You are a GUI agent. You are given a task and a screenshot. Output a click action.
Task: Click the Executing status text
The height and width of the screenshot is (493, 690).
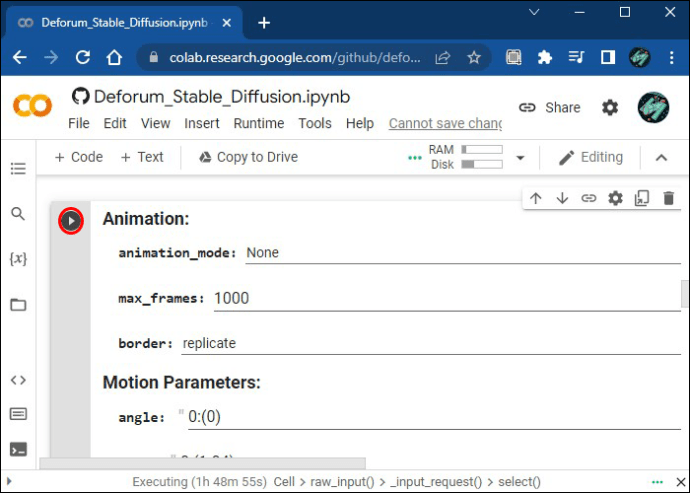(x=200, y=482)
